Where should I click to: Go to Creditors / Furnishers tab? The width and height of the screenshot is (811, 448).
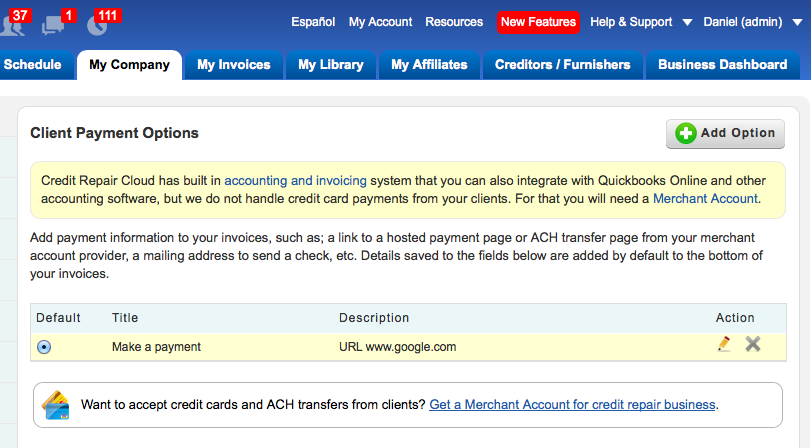563,65
